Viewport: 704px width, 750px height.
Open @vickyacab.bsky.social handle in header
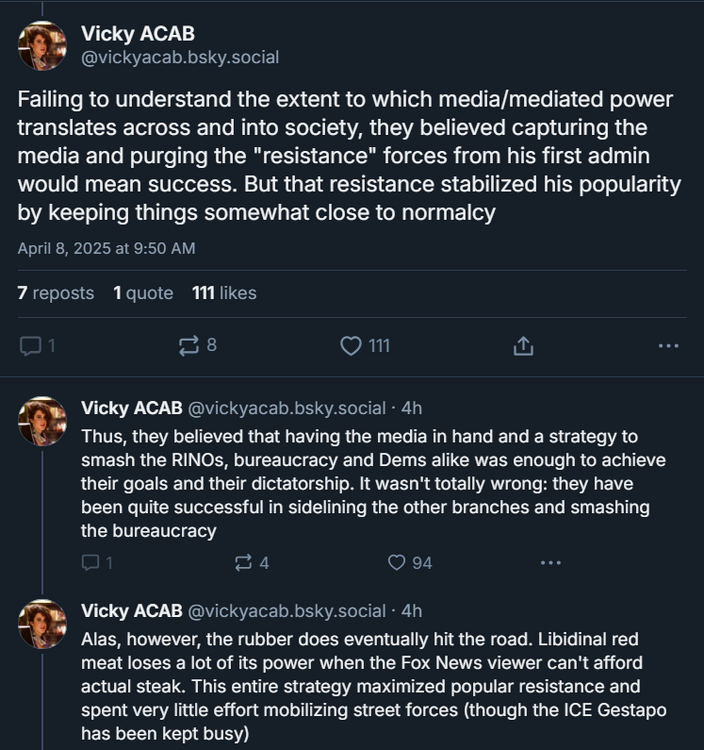[x=180, y=58]
